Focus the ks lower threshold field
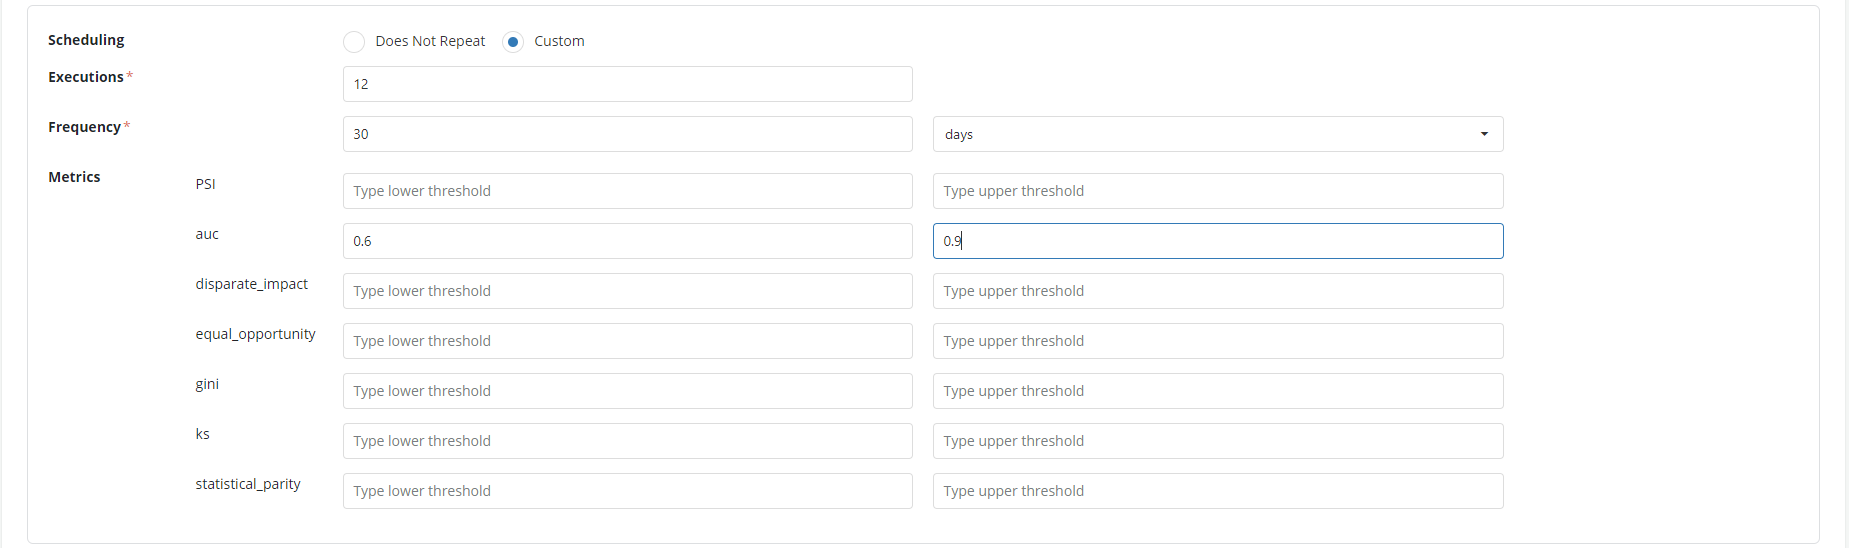 [627, 441]
